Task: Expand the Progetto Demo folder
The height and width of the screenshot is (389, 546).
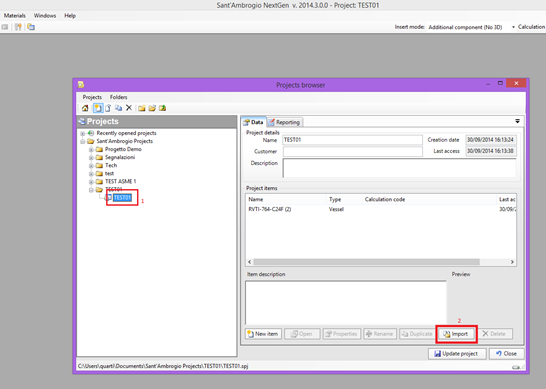Action: coord(91,149)
